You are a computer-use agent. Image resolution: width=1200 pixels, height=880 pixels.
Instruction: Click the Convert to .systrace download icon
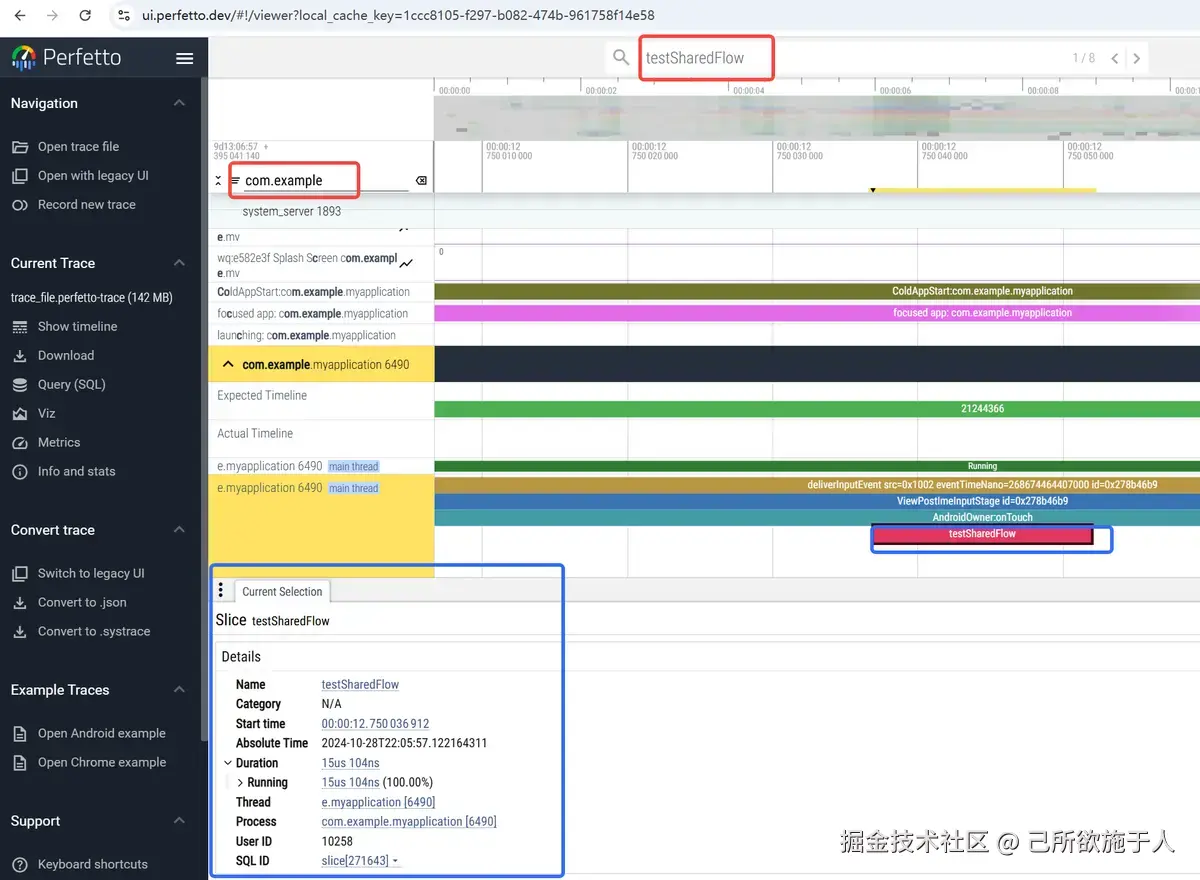point(20,632)
